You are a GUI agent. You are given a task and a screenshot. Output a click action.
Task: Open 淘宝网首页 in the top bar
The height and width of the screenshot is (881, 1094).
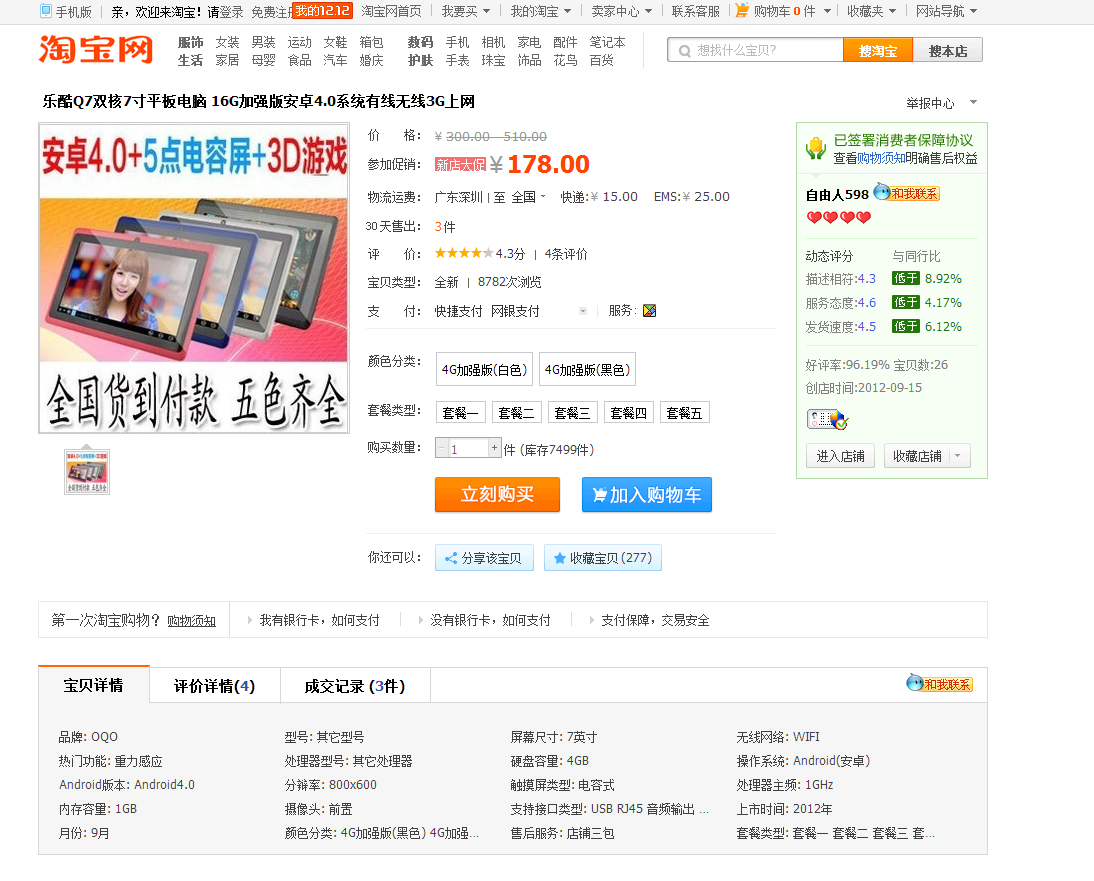coord(391,11)
